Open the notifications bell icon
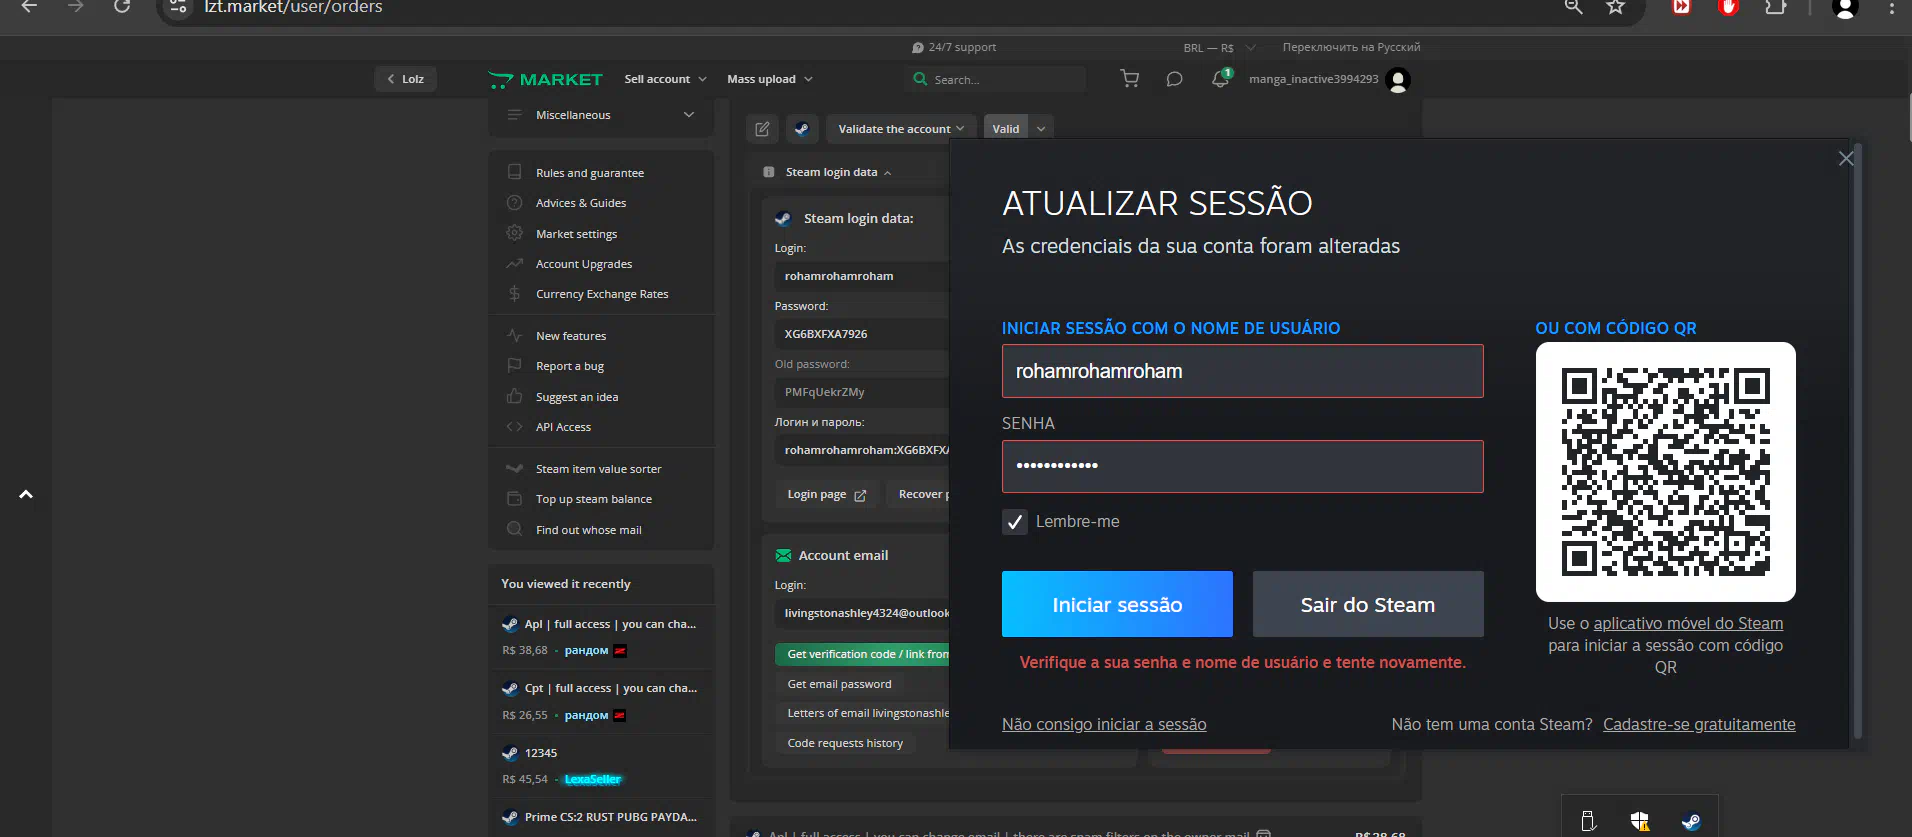The image size is (1912, 837). [1220, 79]
